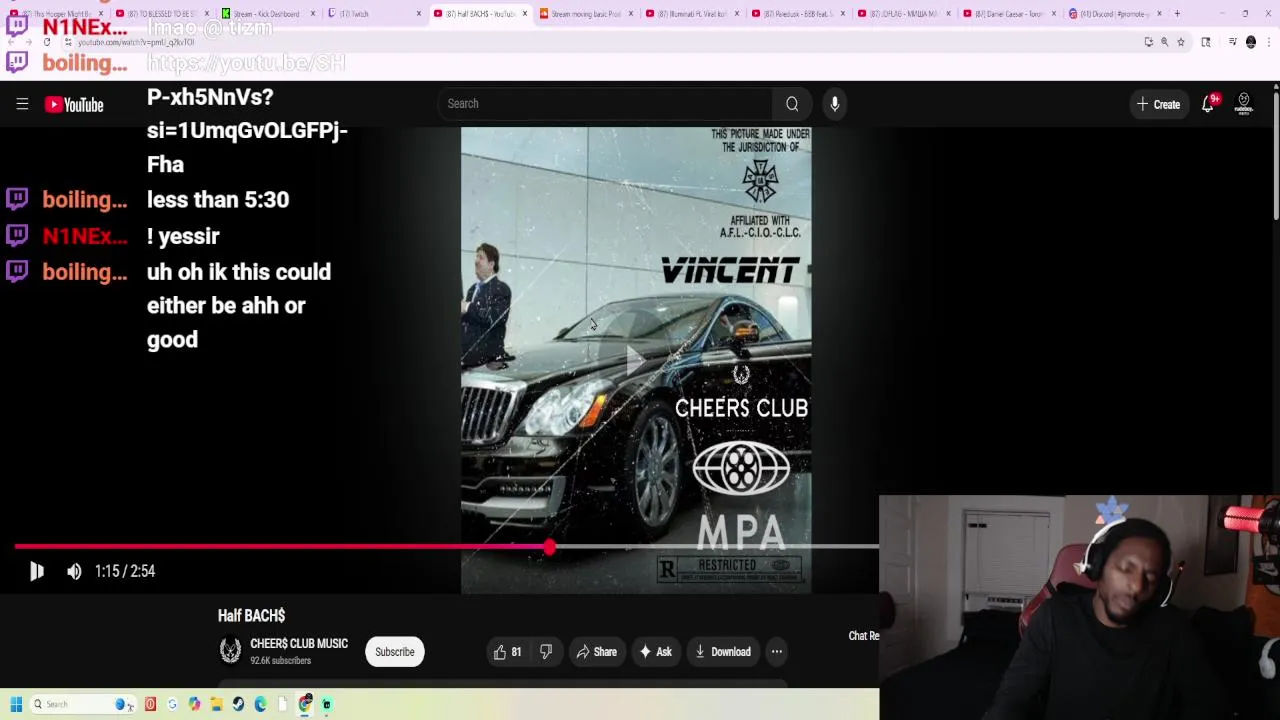1280x720 pixels.
Task: Open the red Opera-style taskbar icon
Action: click(x=150, y=704)
